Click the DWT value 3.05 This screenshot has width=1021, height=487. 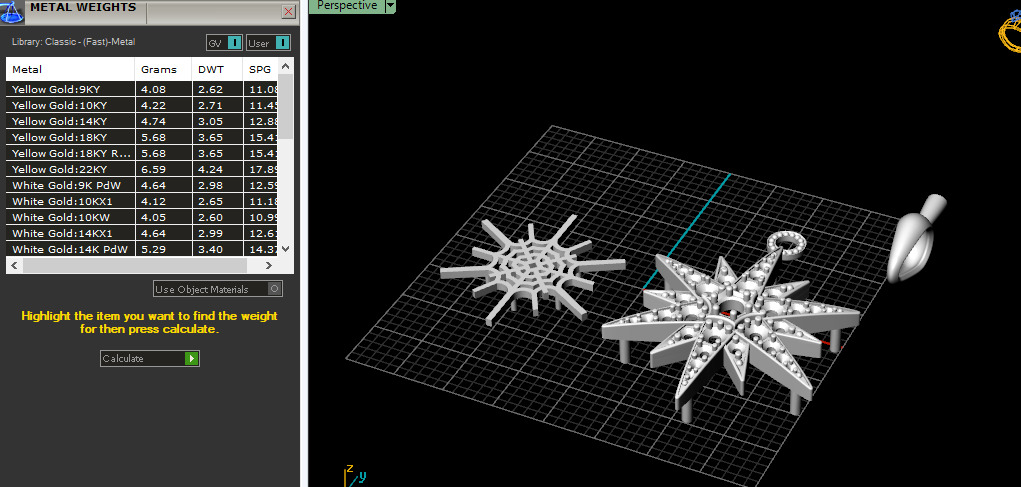209,121
